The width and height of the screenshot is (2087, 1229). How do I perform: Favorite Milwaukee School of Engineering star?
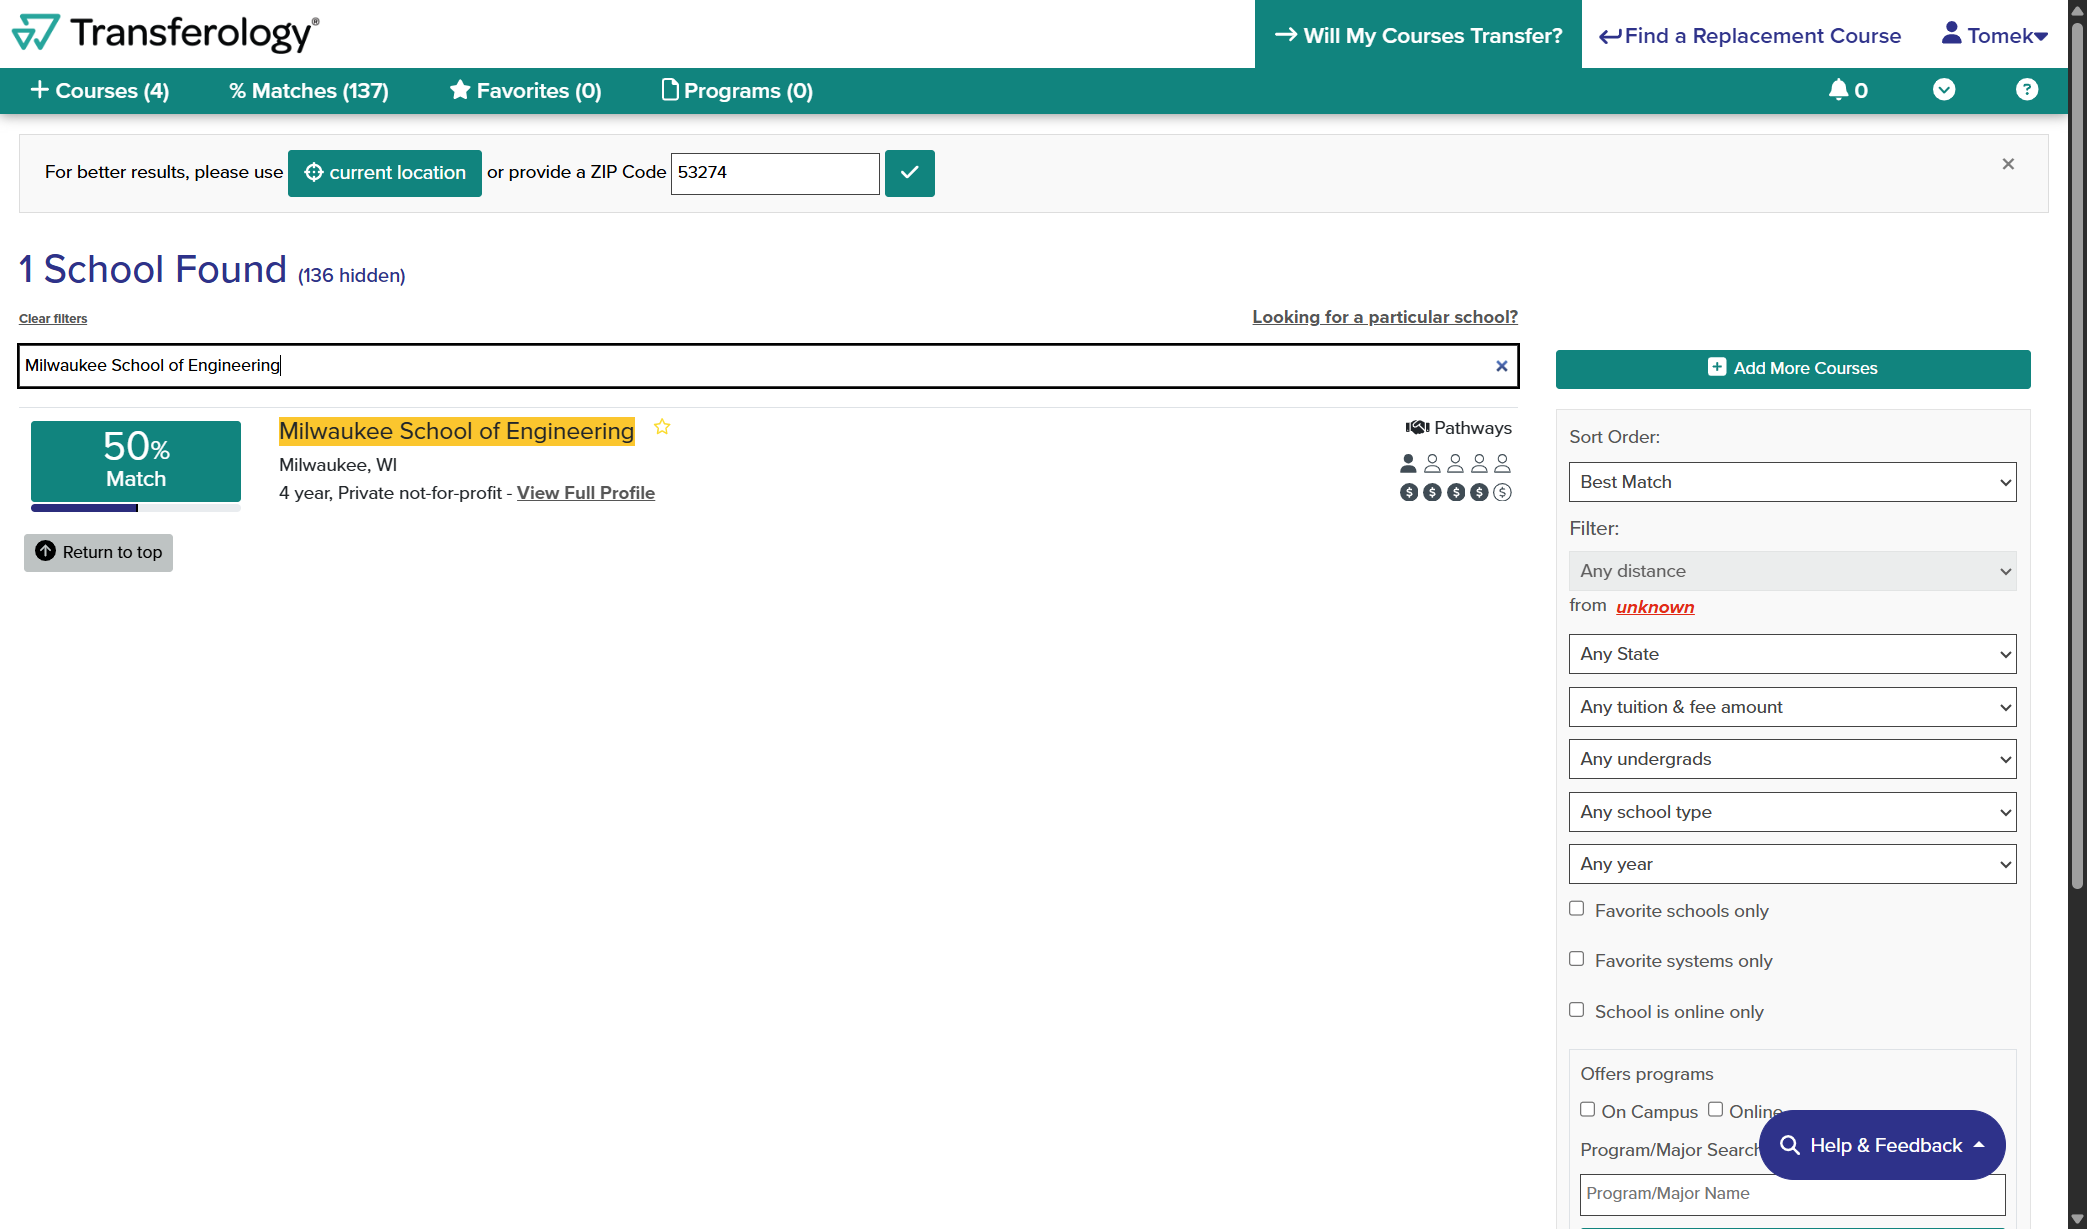coord(662,427)
